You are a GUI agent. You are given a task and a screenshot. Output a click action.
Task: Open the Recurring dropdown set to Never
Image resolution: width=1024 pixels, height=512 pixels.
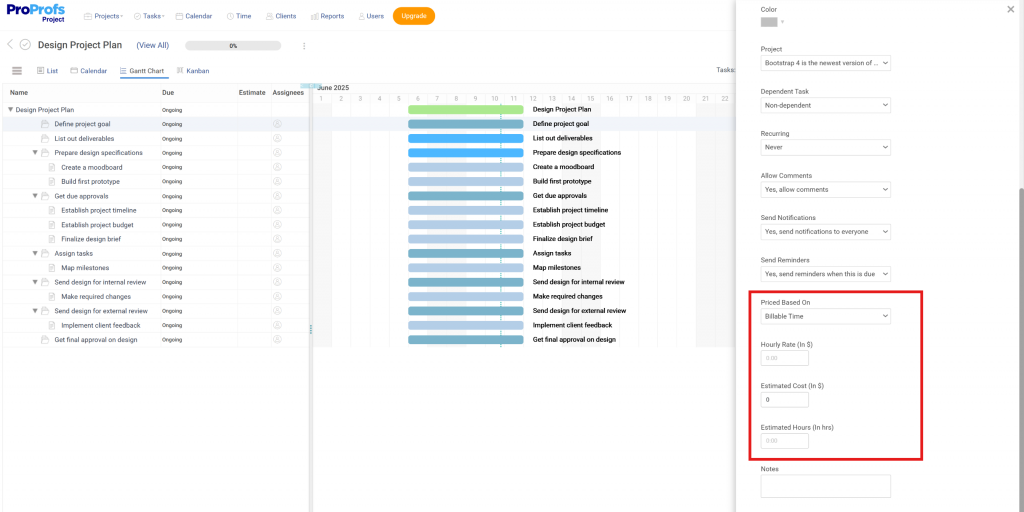click(x=825, y=147)
